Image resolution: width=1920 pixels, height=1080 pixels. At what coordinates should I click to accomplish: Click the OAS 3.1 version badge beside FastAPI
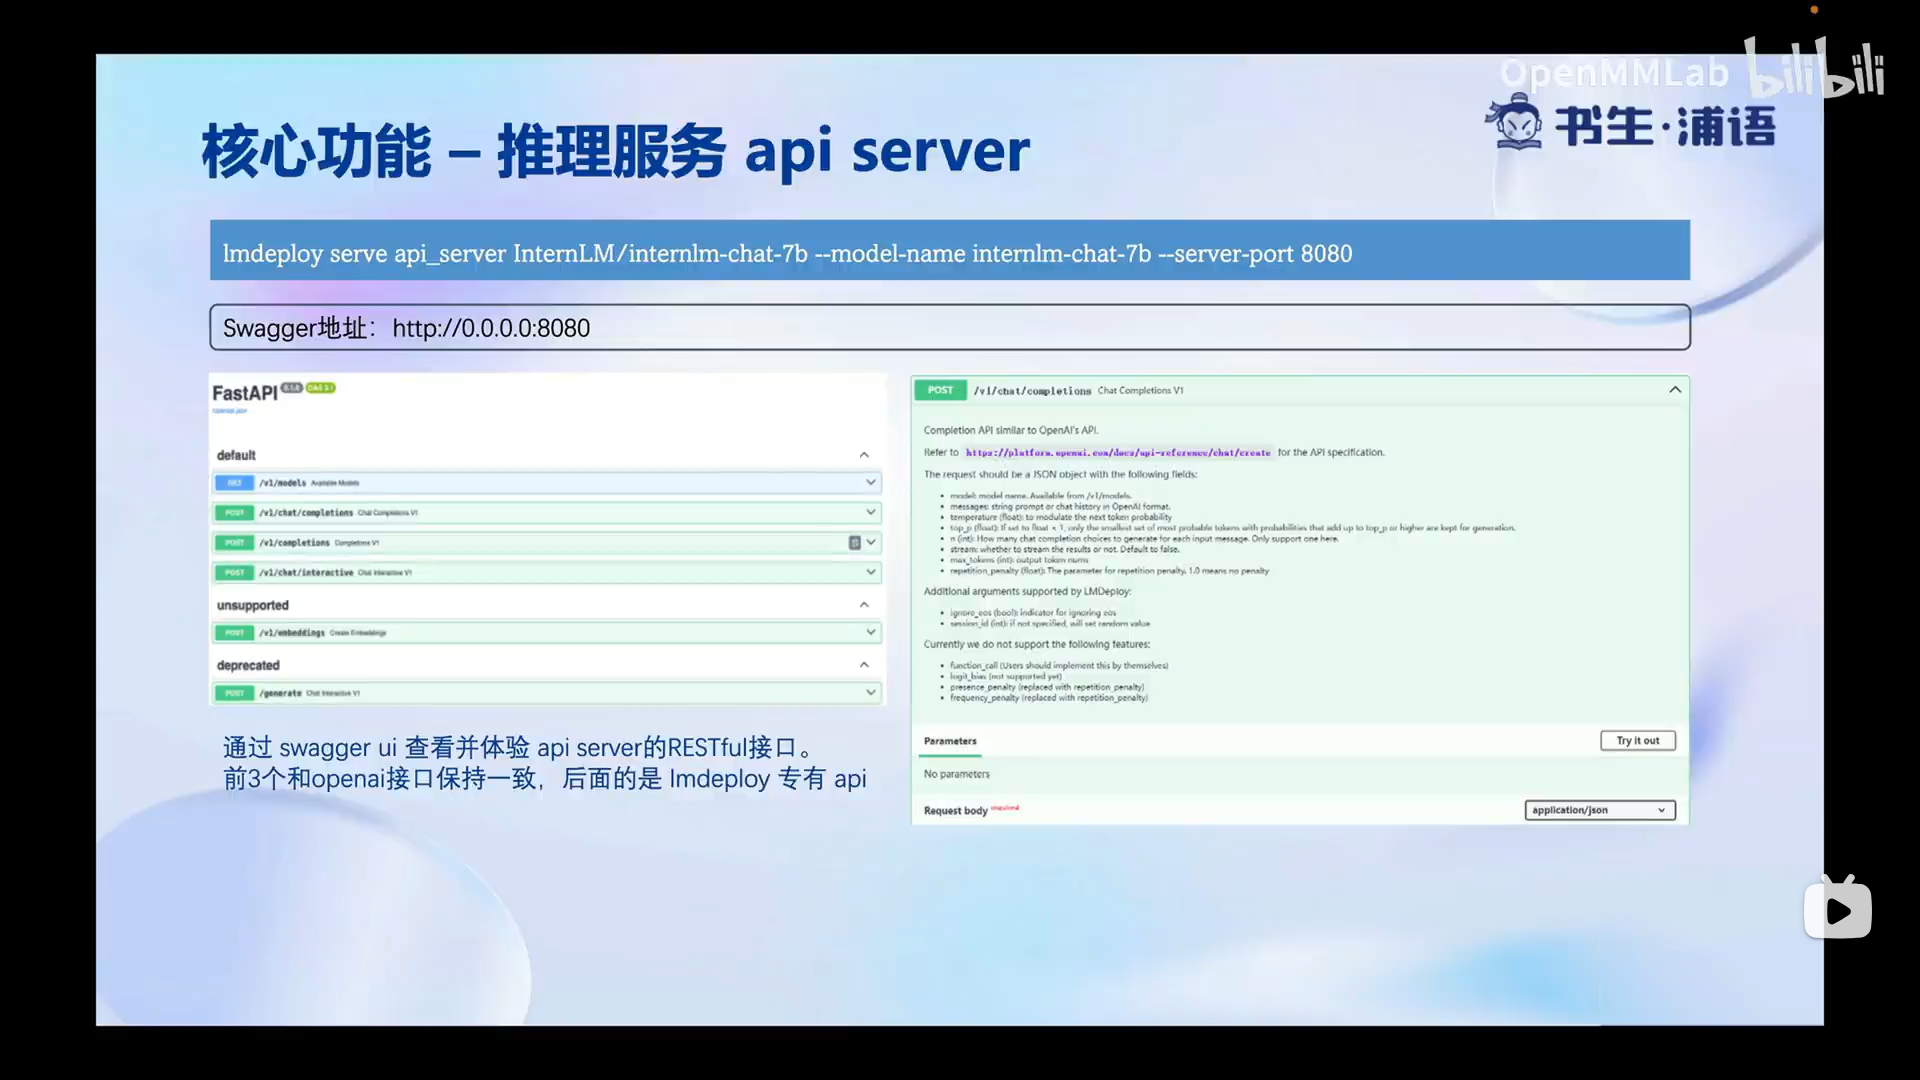pyautogui.click(x=321, y=388)
